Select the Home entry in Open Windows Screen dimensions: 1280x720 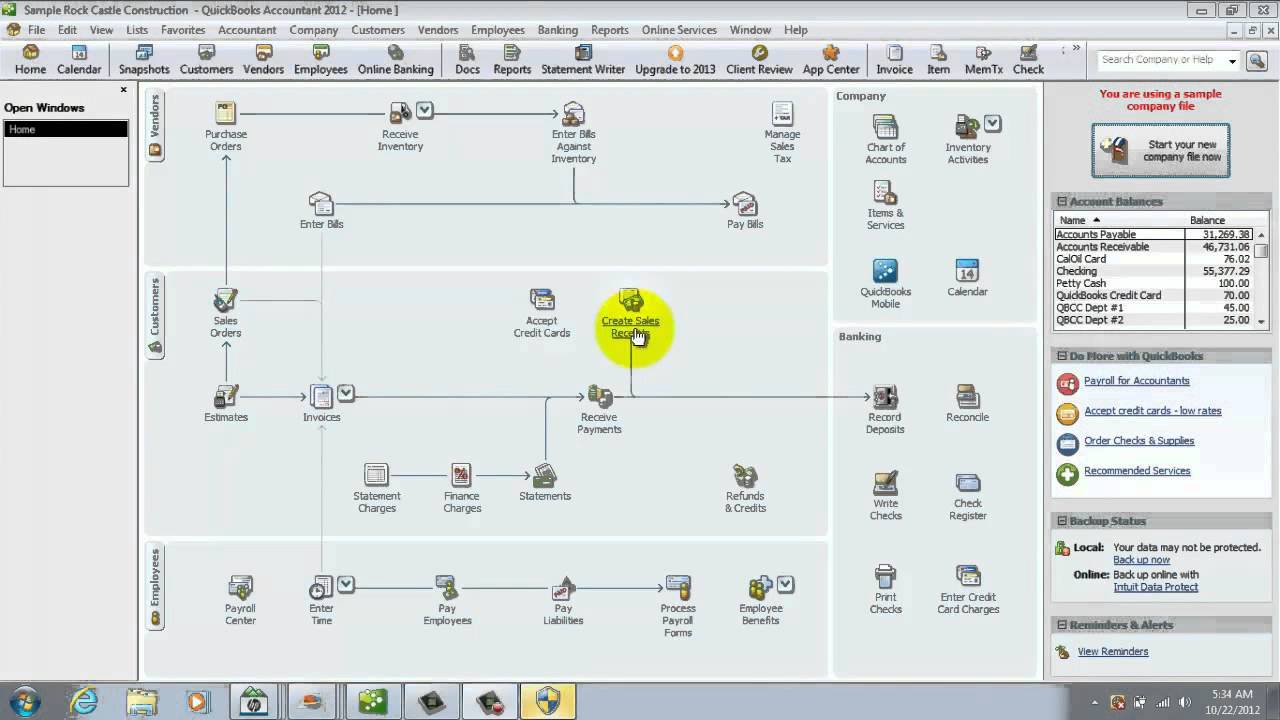66,129
